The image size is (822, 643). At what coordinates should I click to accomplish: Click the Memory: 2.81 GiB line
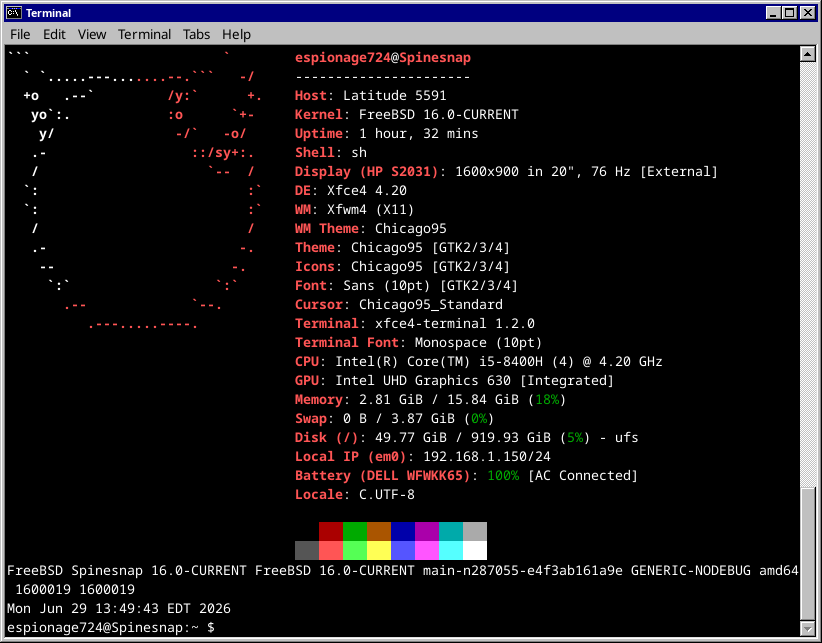tap(430, 399)
